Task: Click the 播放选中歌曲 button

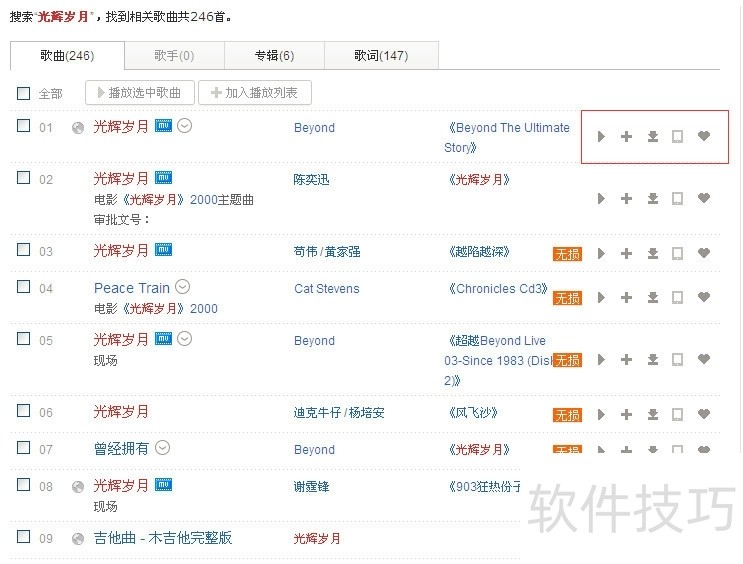Action: (140, 92)
